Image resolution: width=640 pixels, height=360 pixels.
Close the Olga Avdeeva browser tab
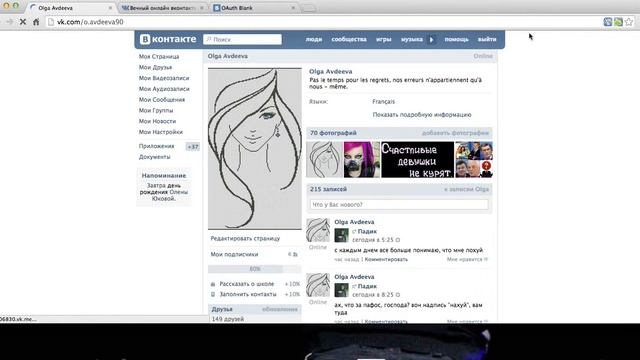coord(110,8)
